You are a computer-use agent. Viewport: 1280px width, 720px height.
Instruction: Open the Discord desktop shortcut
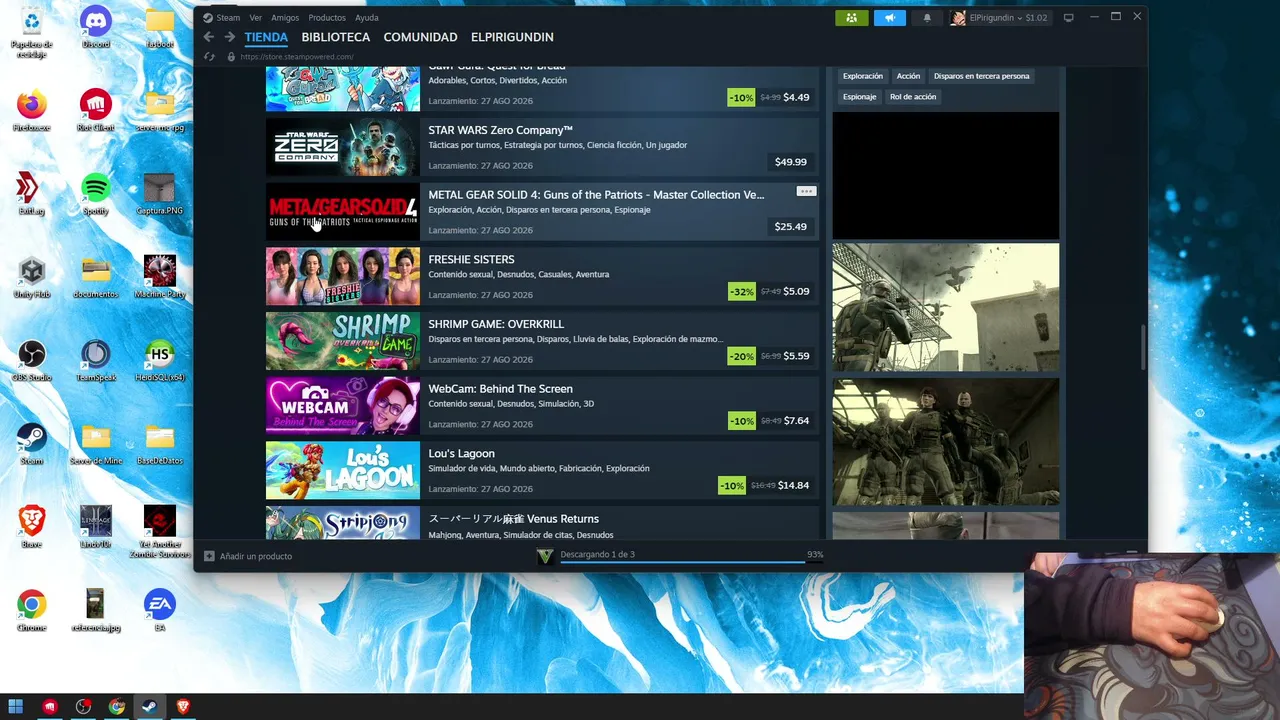pyautogui.click(x=96, y=28)
